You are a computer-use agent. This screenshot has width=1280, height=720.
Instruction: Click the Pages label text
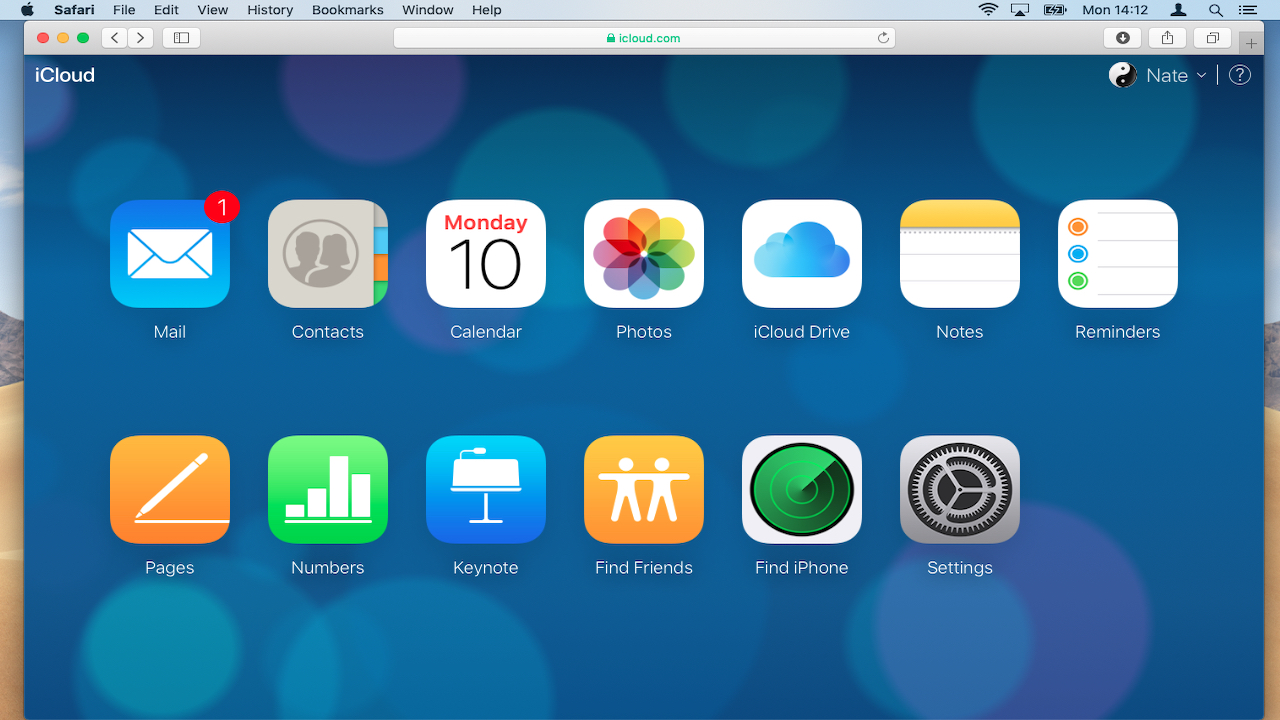click(170, 568)
